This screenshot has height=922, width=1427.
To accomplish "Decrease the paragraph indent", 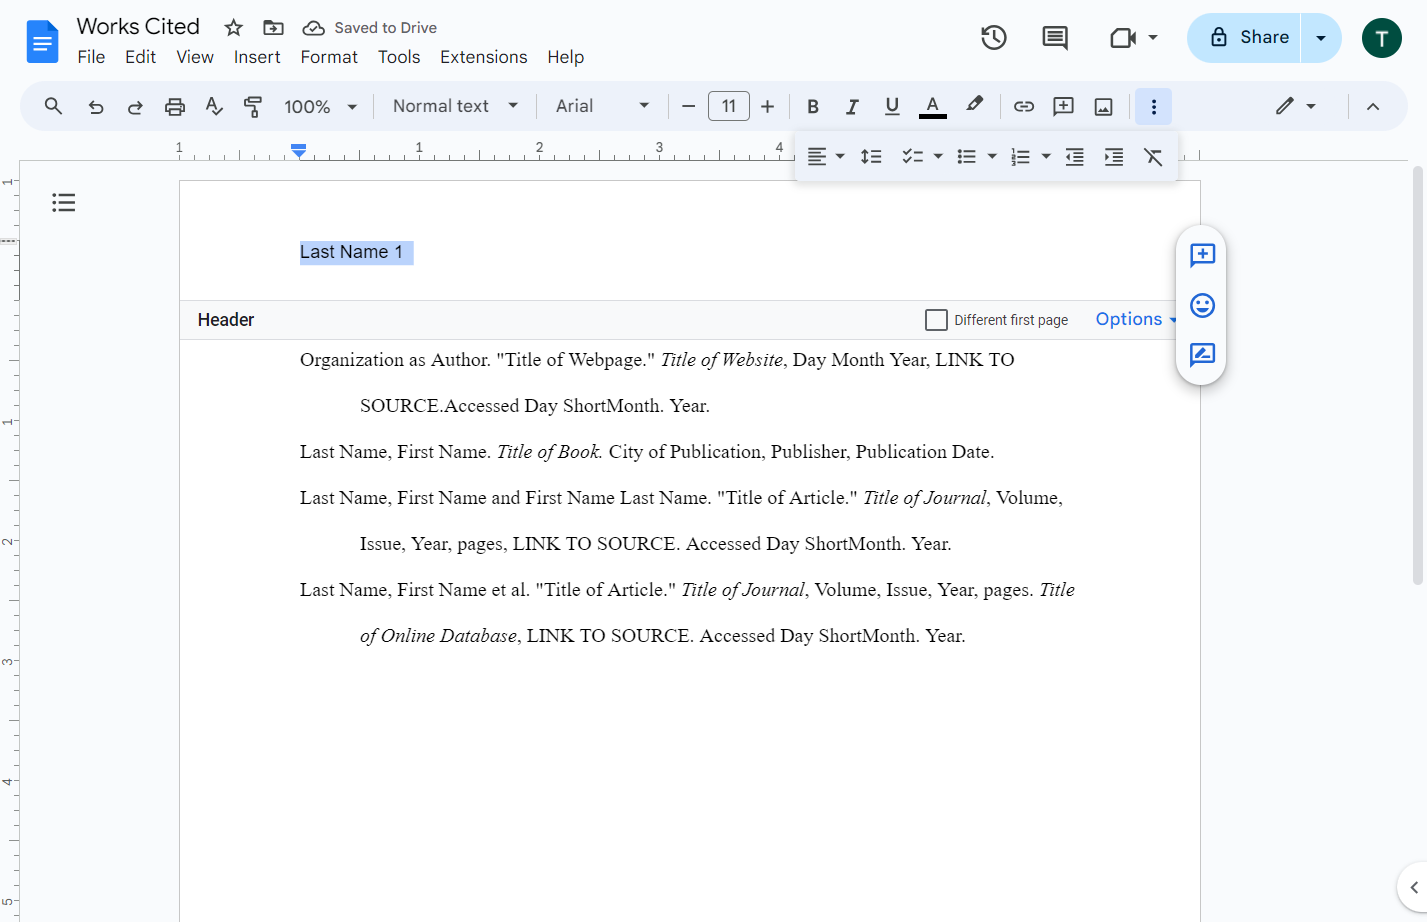I will pyautogui.click(x=1075, y=157).
